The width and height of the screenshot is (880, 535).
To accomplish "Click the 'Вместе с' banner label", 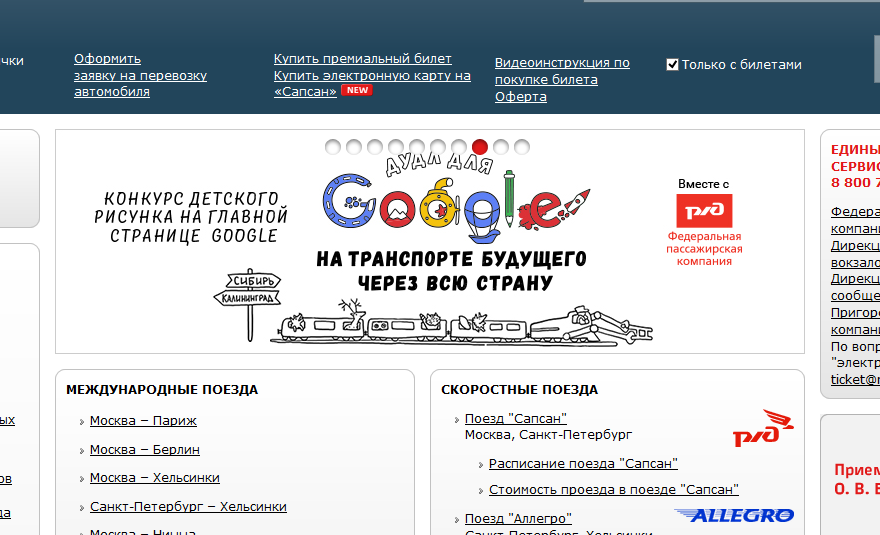I will 703,184.
